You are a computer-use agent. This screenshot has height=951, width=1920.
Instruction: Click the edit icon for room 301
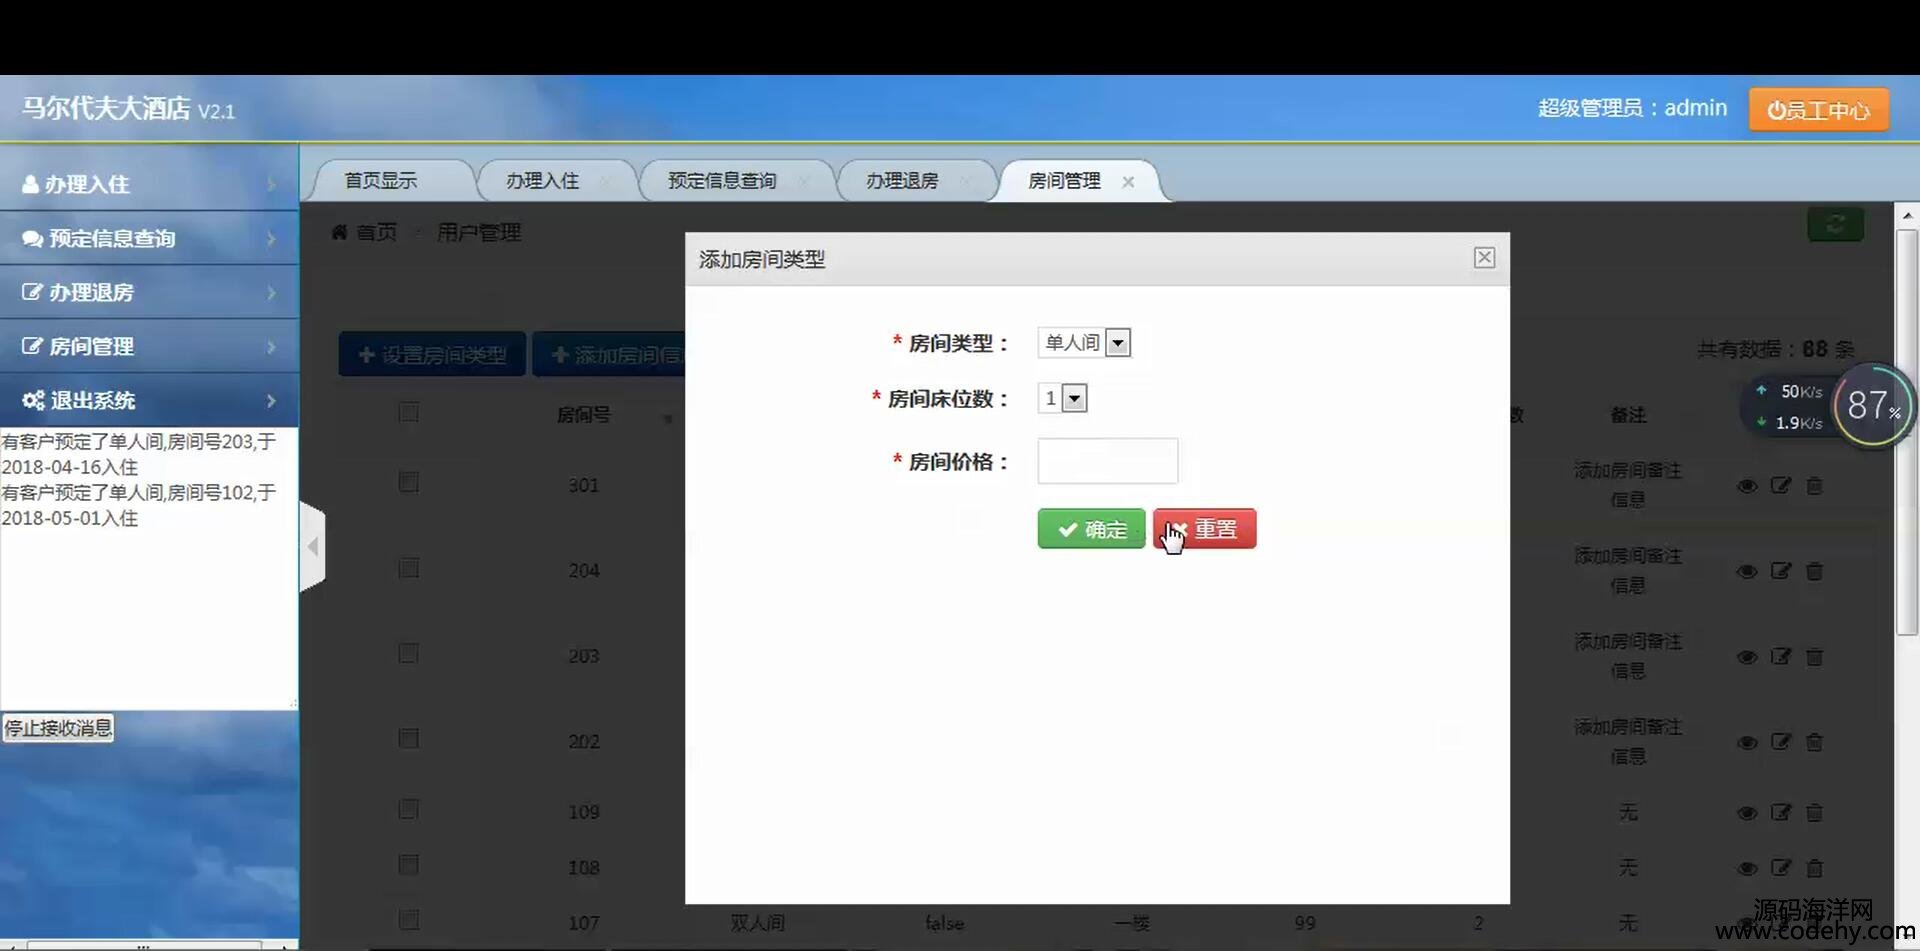click(1781, 485)
